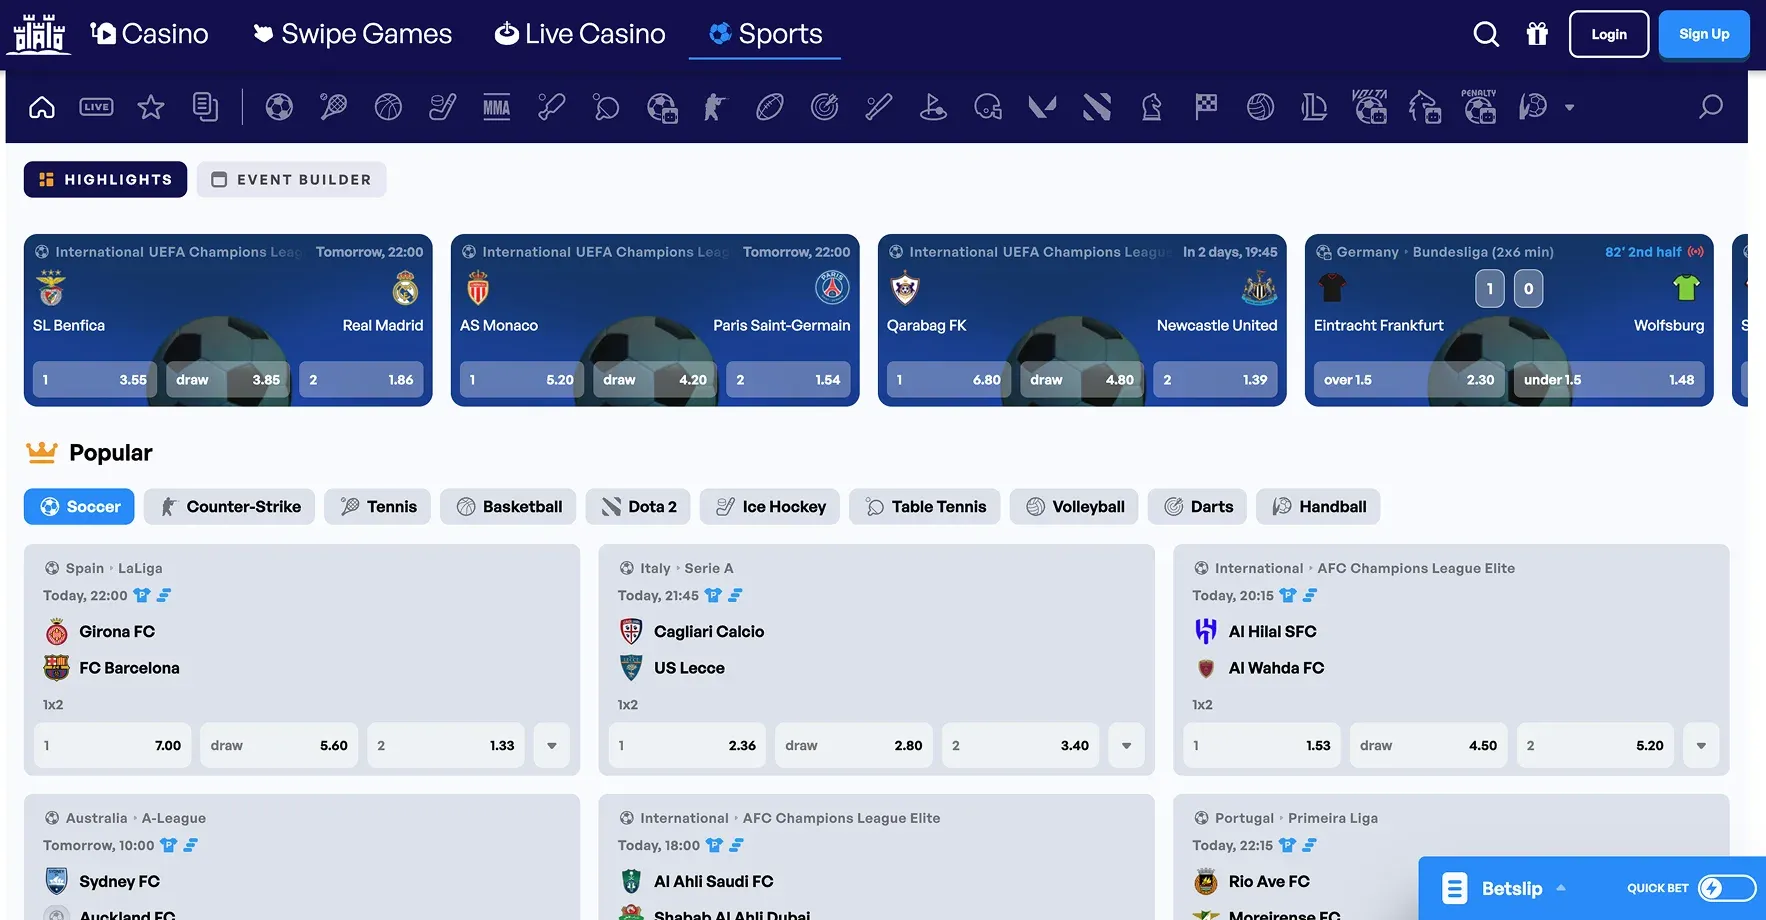Pick Real Madrid win odds 1.86

click(361, 380)
